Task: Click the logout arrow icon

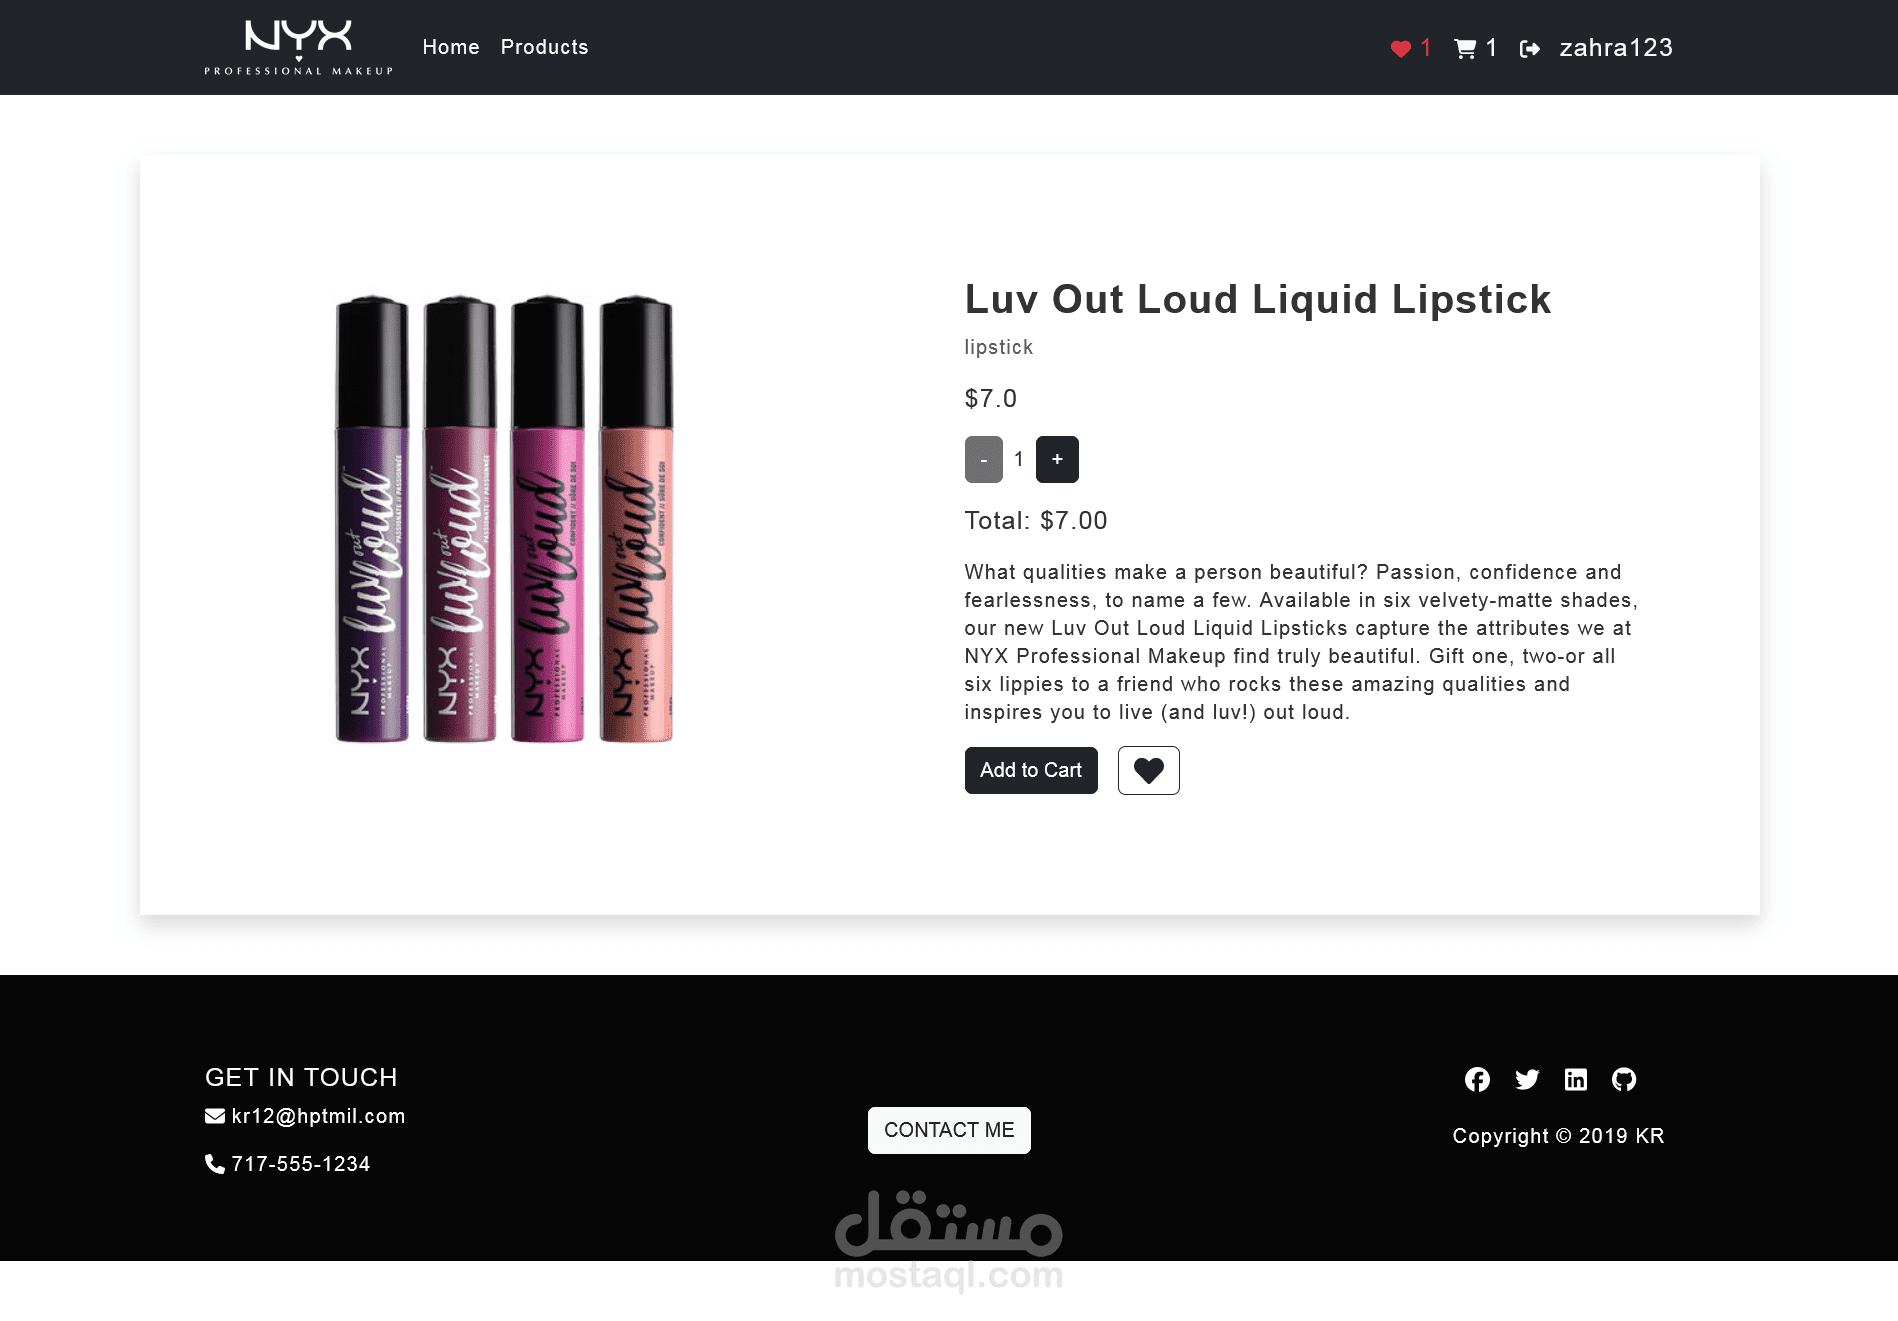Action: [1530, 49]
